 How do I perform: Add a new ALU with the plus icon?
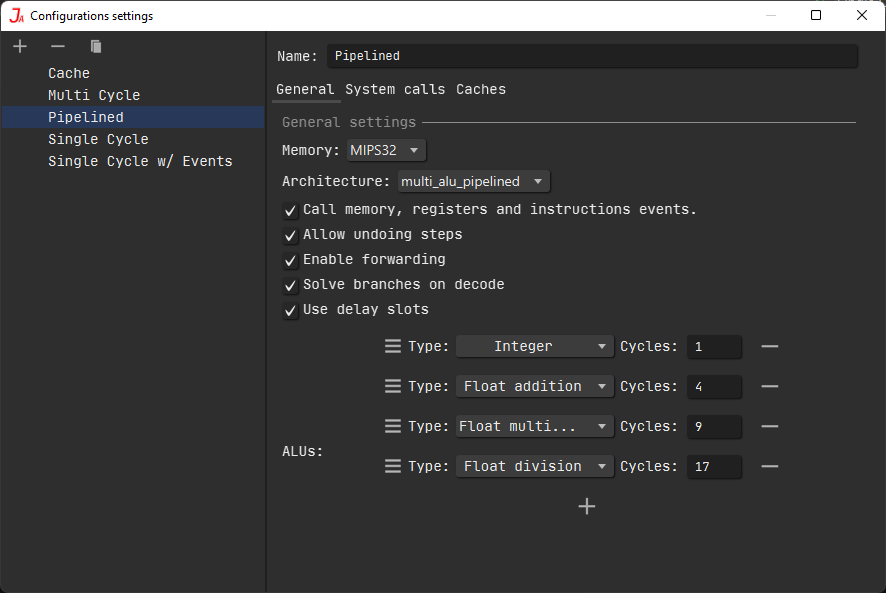(x=587, y=506)
